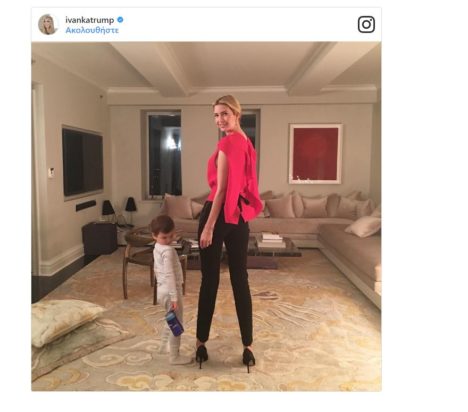The height and width of the screenshot is (412, 468).
Task: Open the embedded Instagram photo
Action: click(x=206, y=216)
